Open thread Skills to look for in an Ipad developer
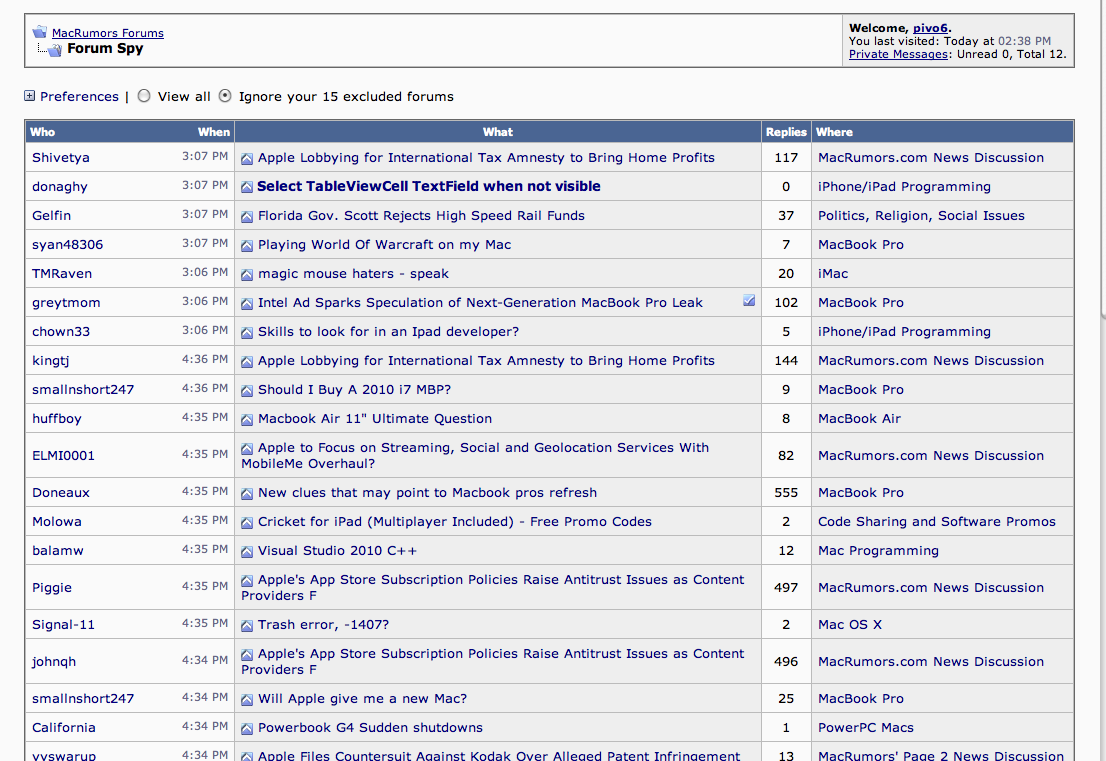The height and width of the screenshot is (761, 1106). (x=388, y=331)
